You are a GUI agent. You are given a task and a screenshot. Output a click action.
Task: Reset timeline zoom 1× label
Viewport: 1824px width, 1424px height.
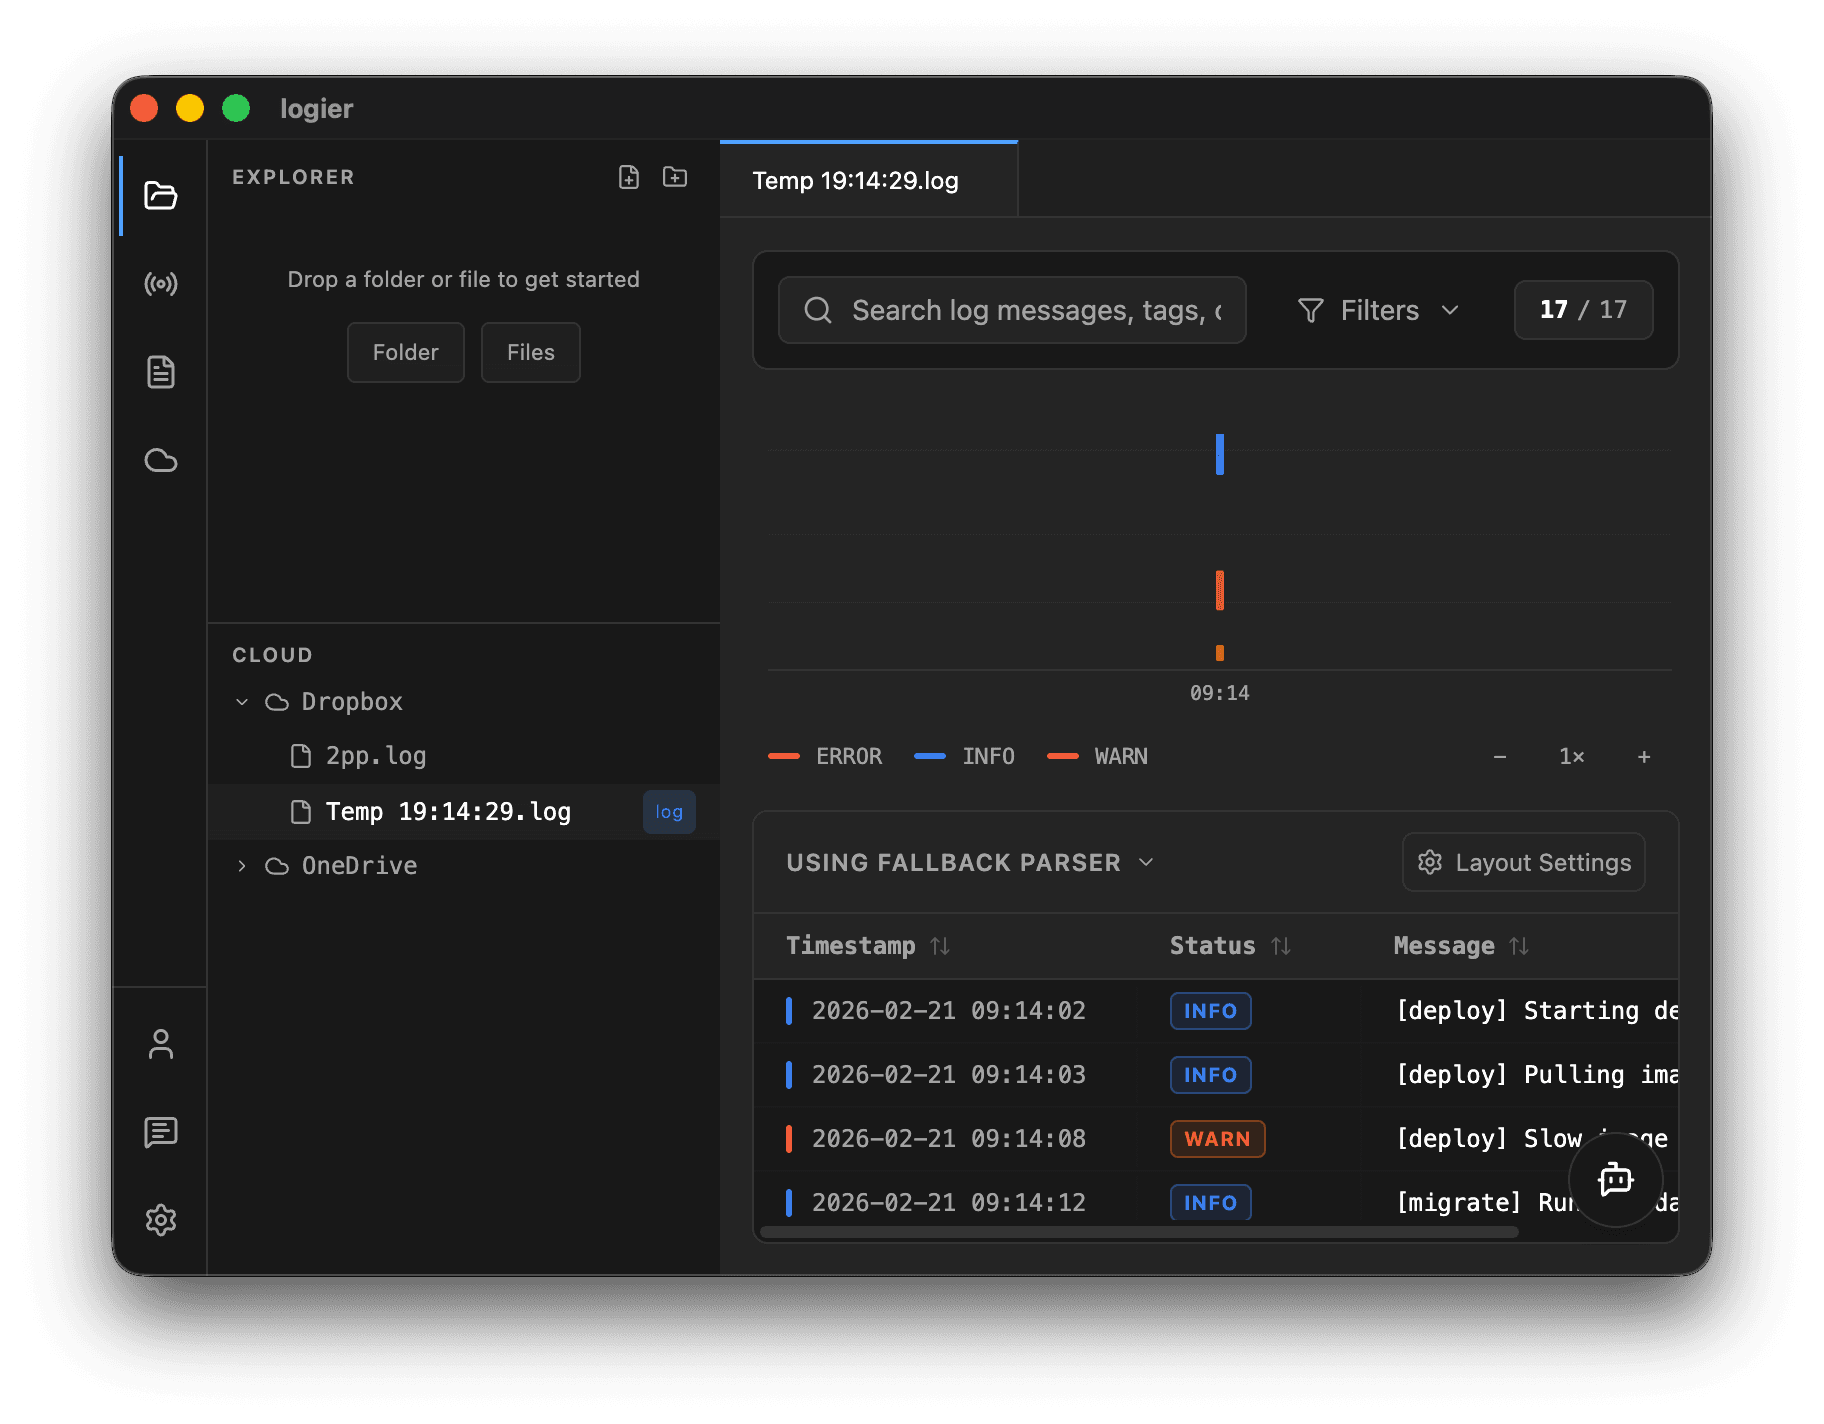1572,757
